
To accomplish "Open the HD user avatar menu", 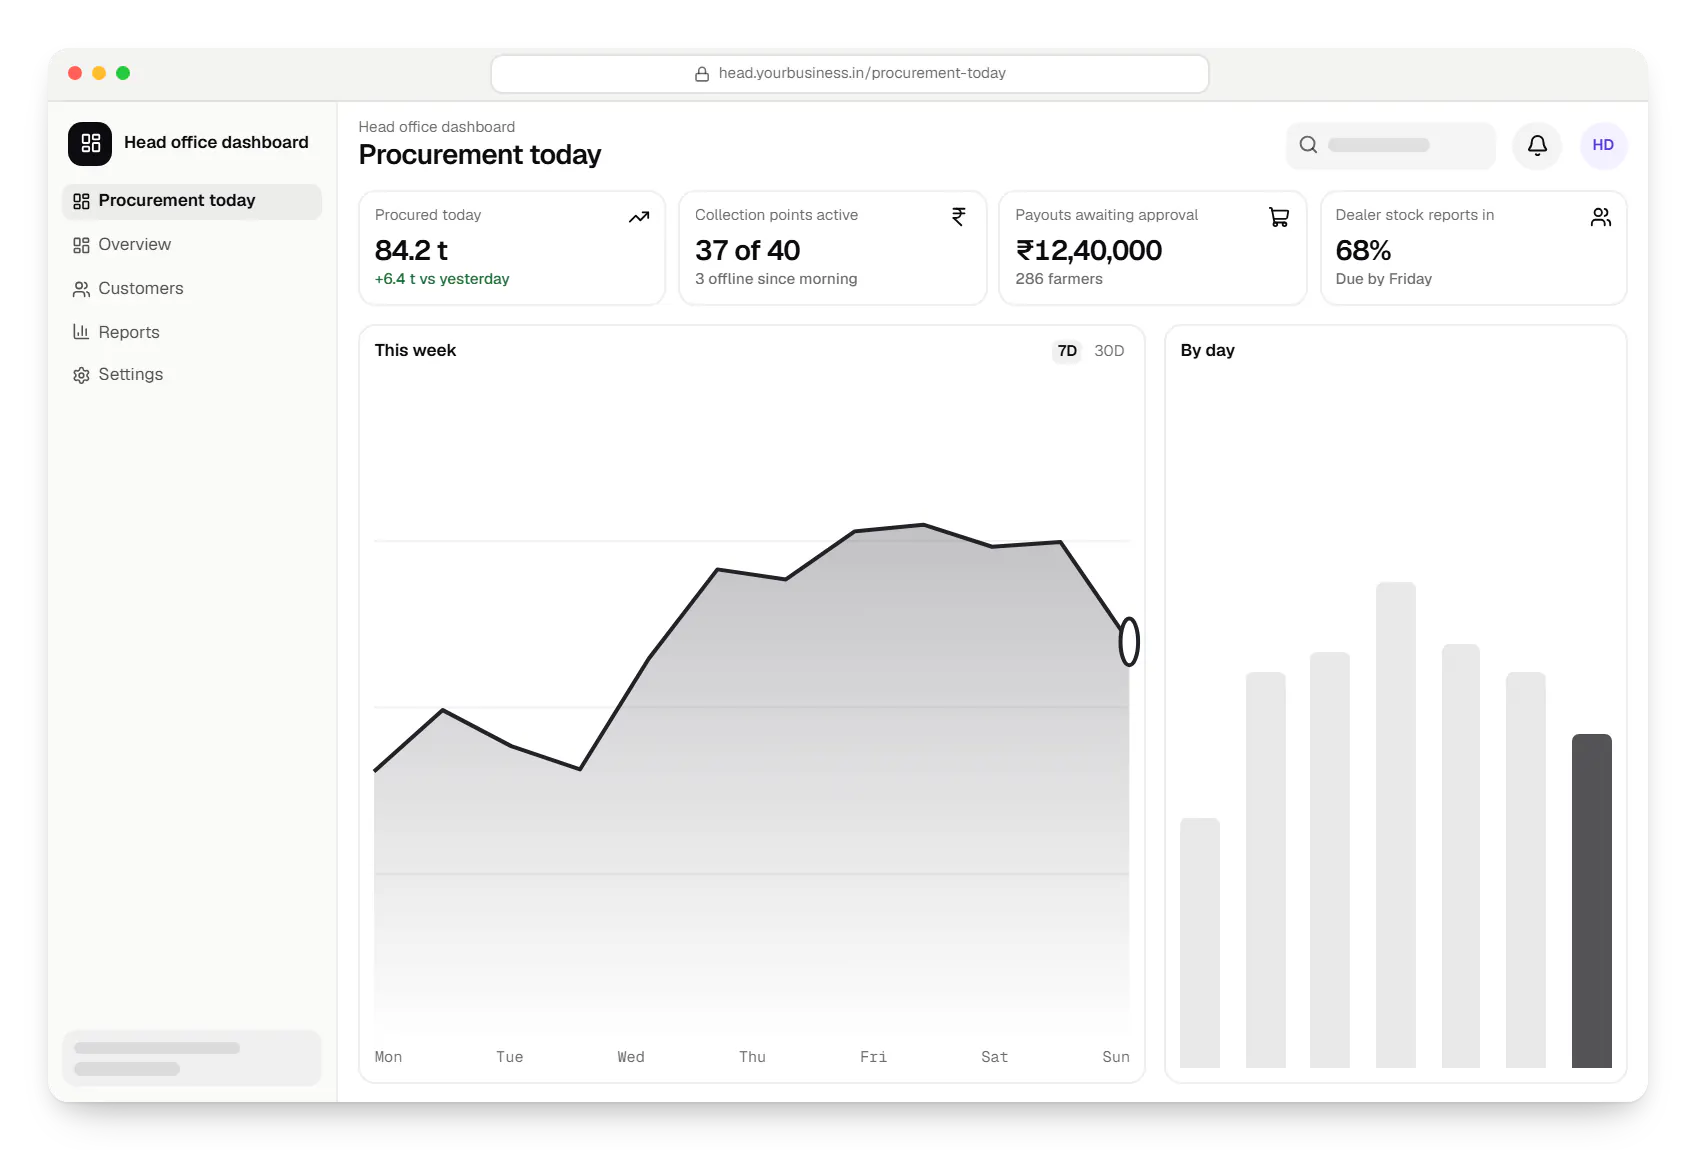I will (1603, 145).
